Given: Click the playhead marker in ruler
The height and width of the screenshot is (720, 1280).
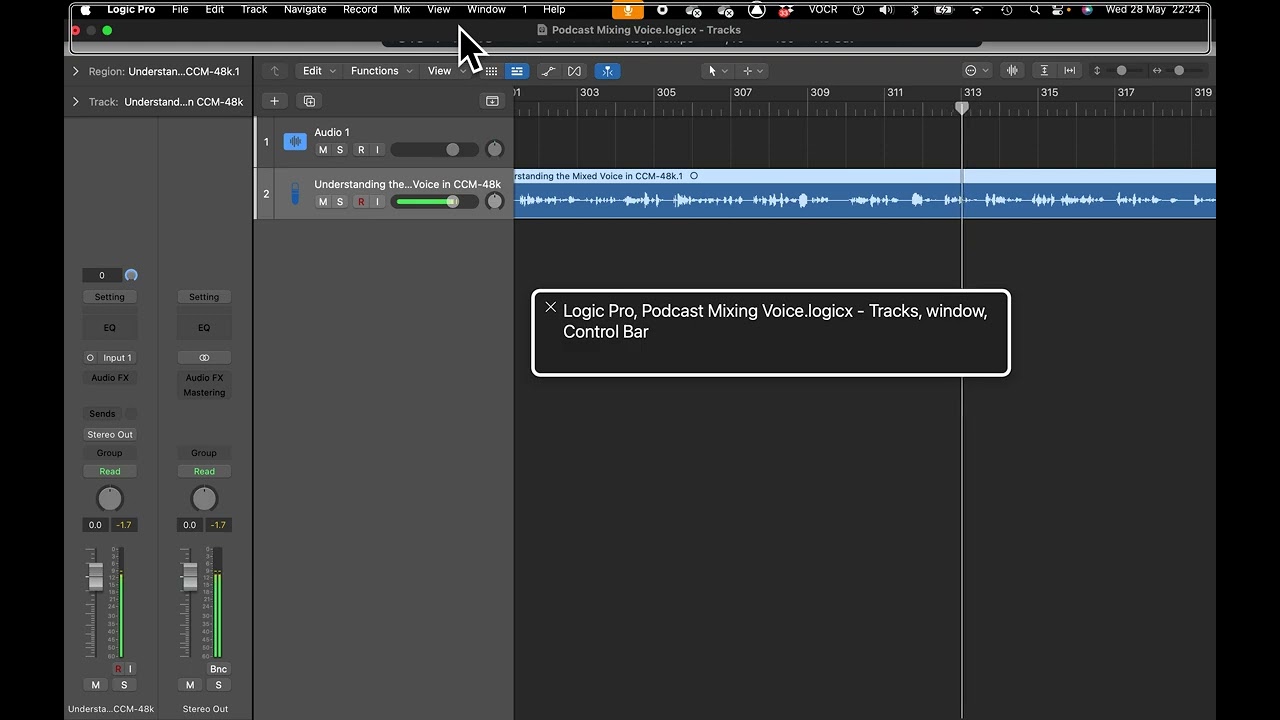Looking at the screenshot, I should [962, 108].
